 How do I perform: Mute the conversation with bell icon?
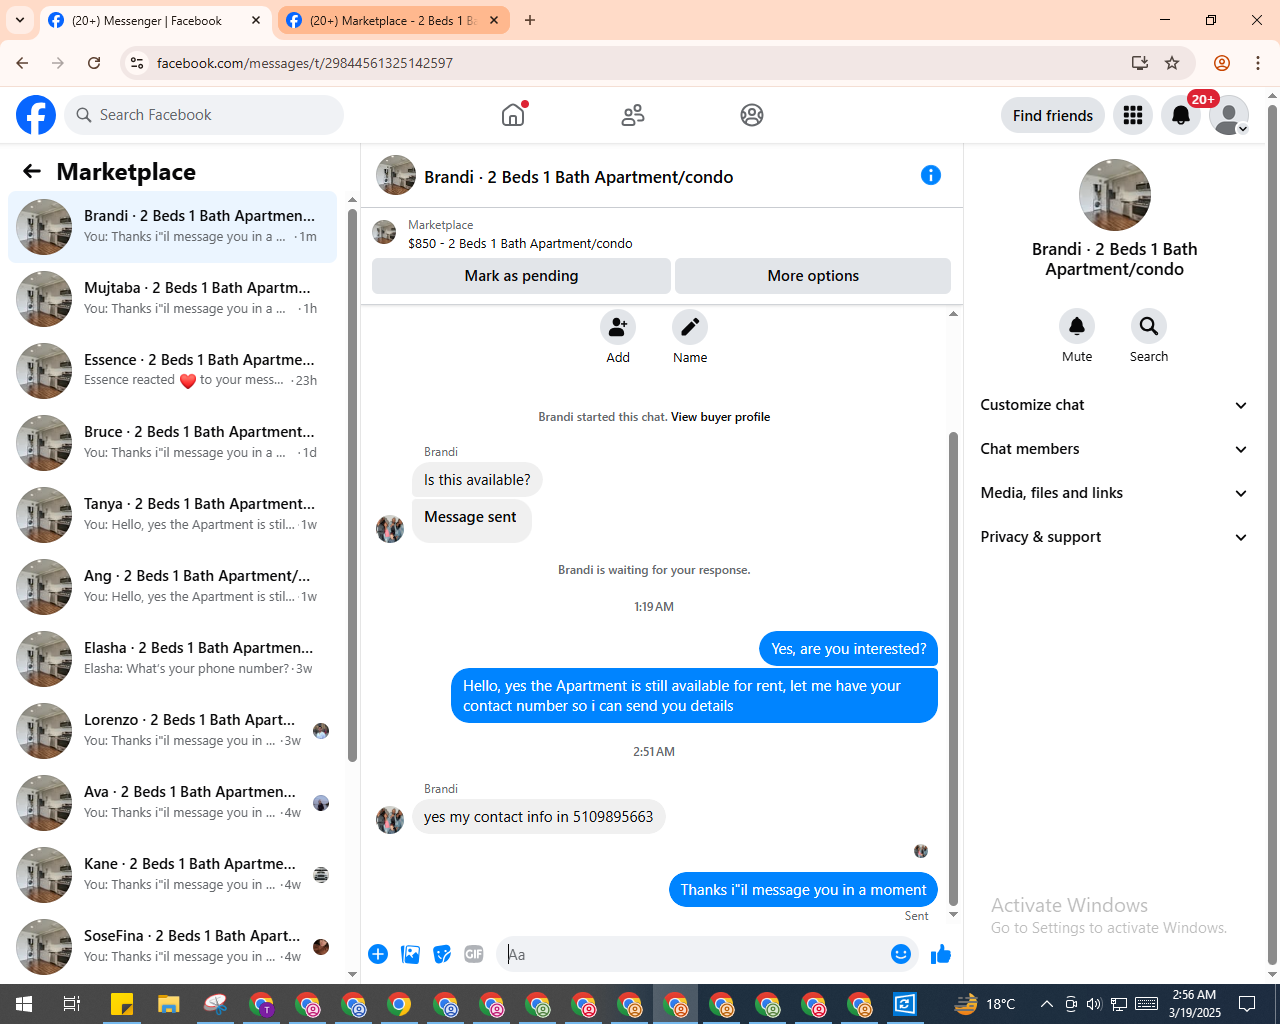[x=1077, y=326]
